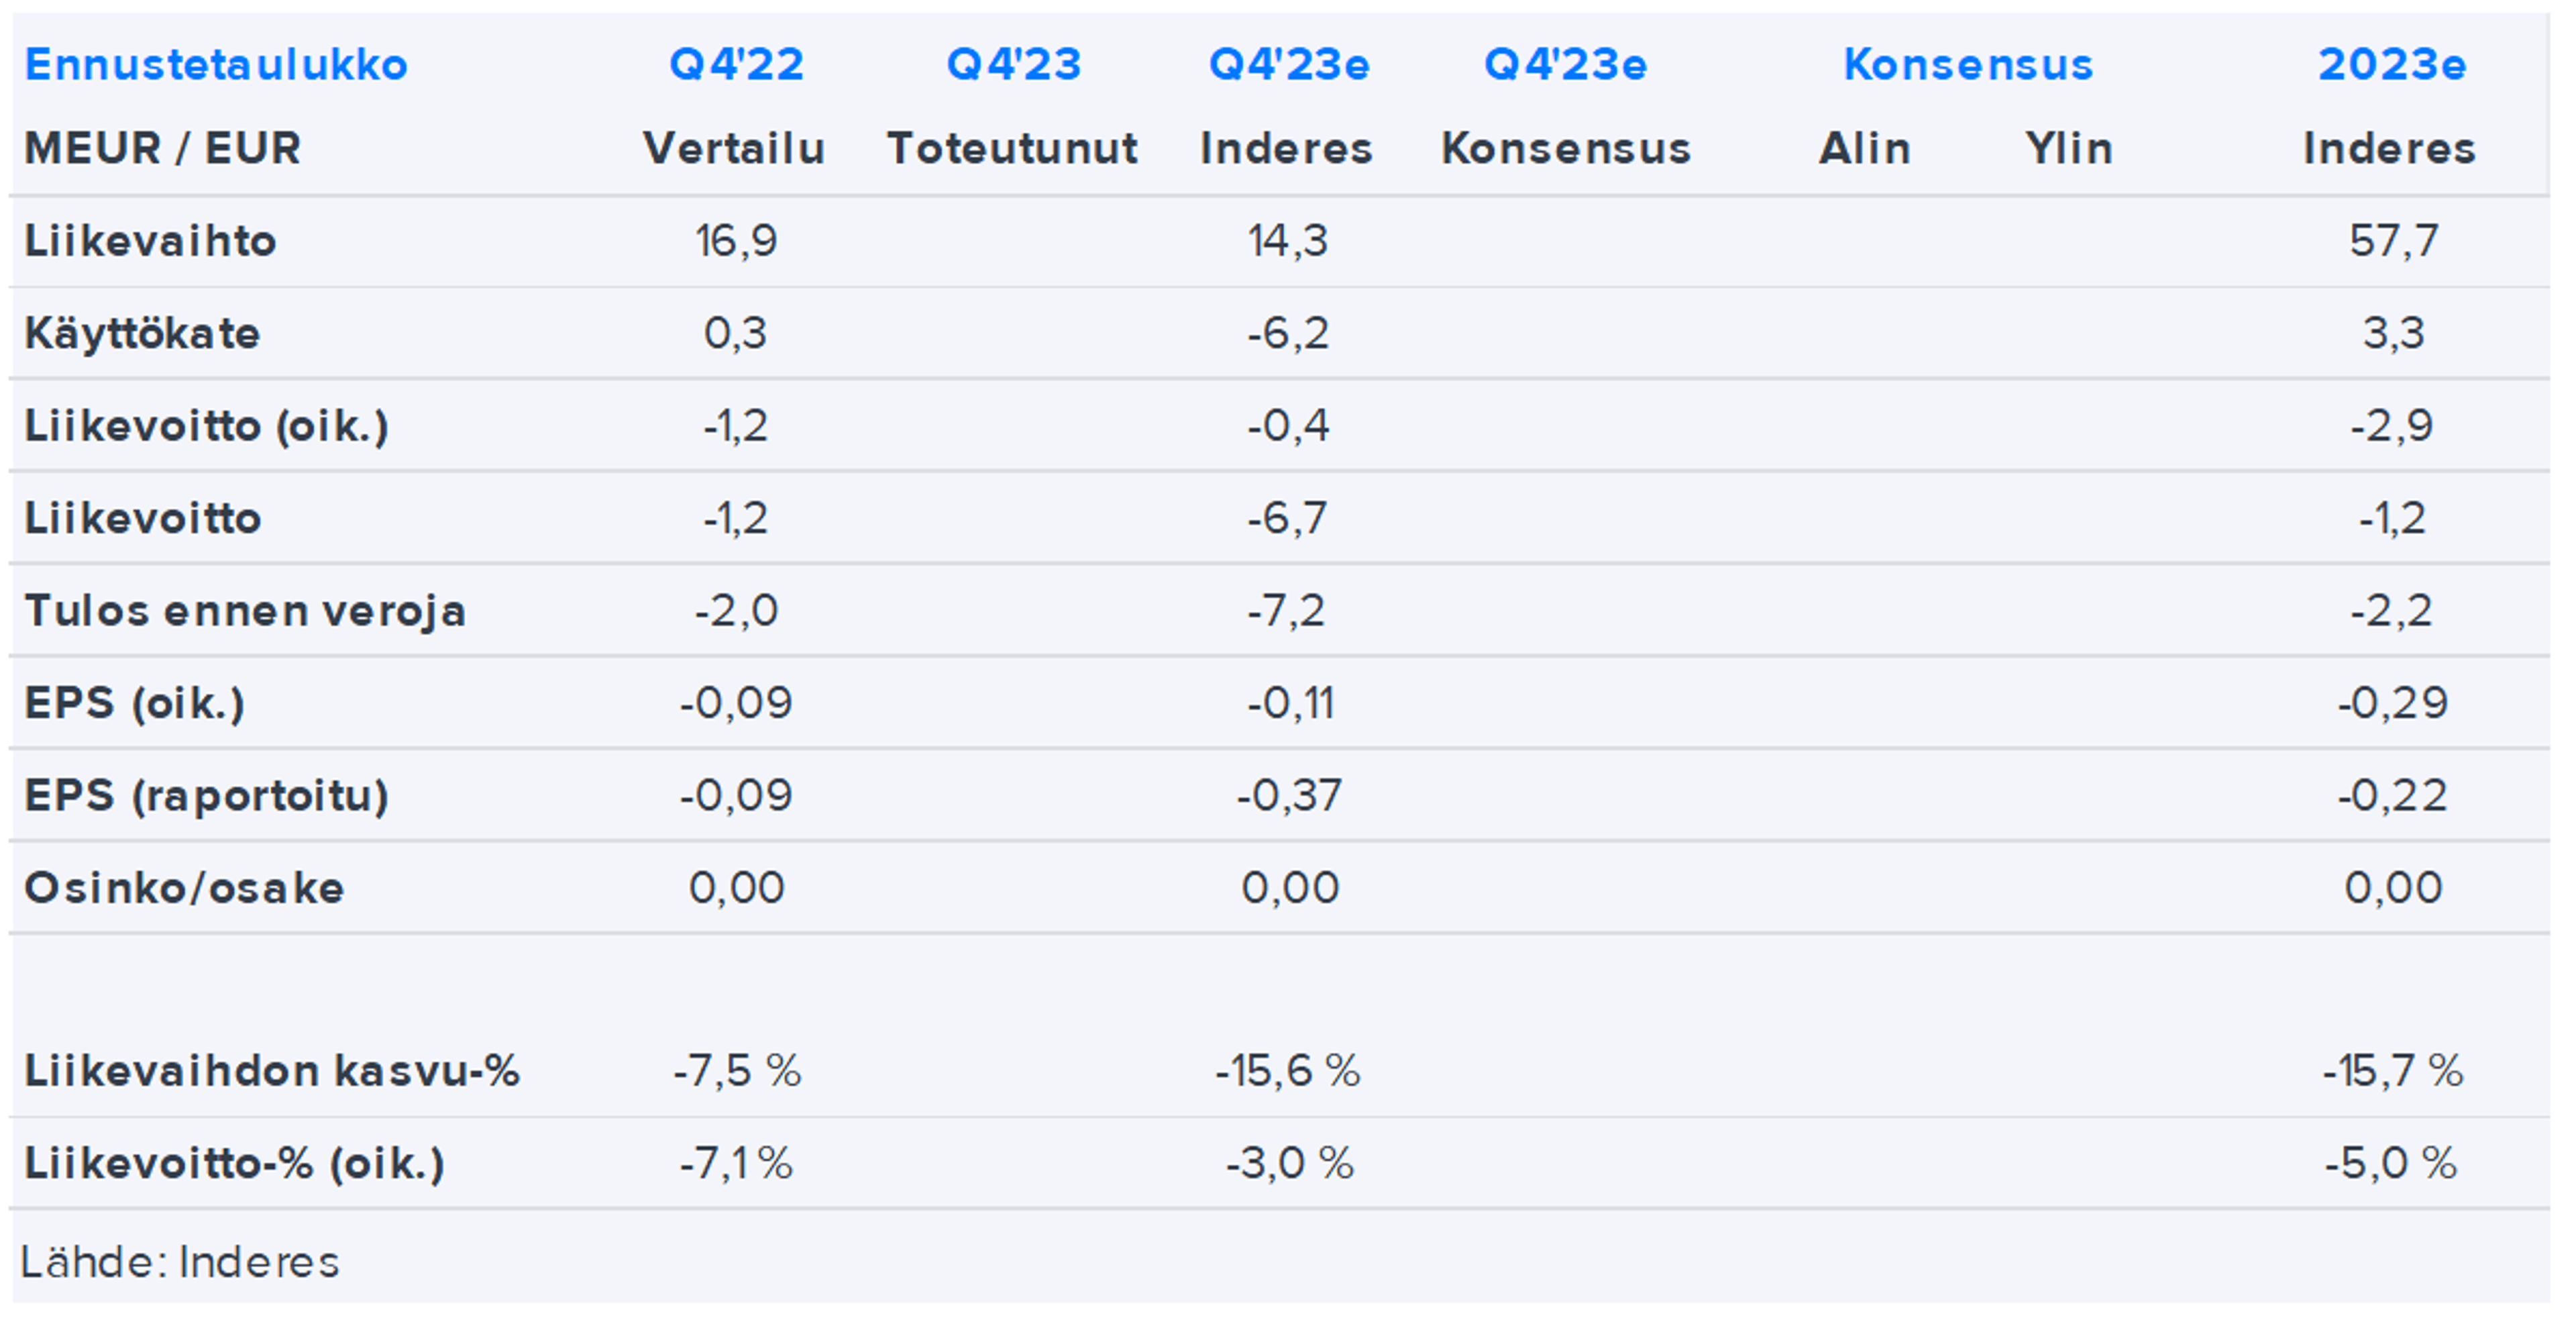Click Liikevaihto 2023e value 57,7
Image resolution: width=2576 pixels, height=1318 pixels.
[2393, 241]
